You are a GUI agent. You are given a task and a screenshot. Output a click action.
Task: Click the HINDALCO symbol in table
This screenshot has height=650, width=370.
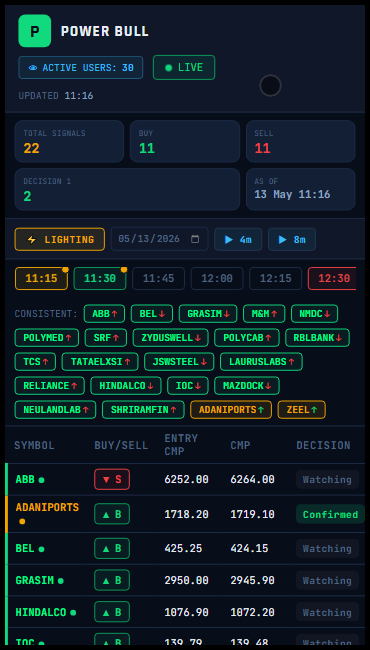click(x=41, y=612)
